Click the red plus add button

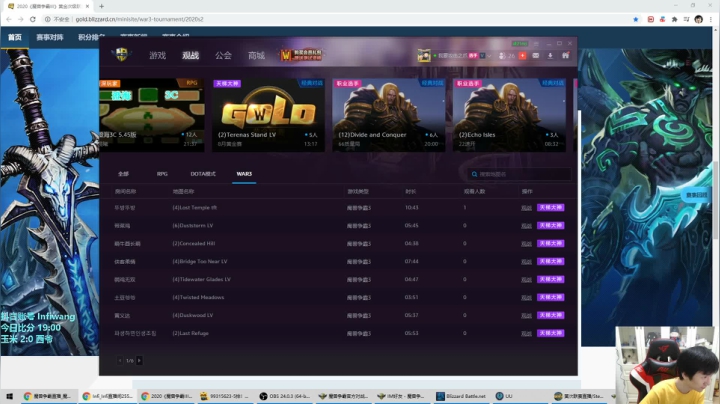pos(523,56)
